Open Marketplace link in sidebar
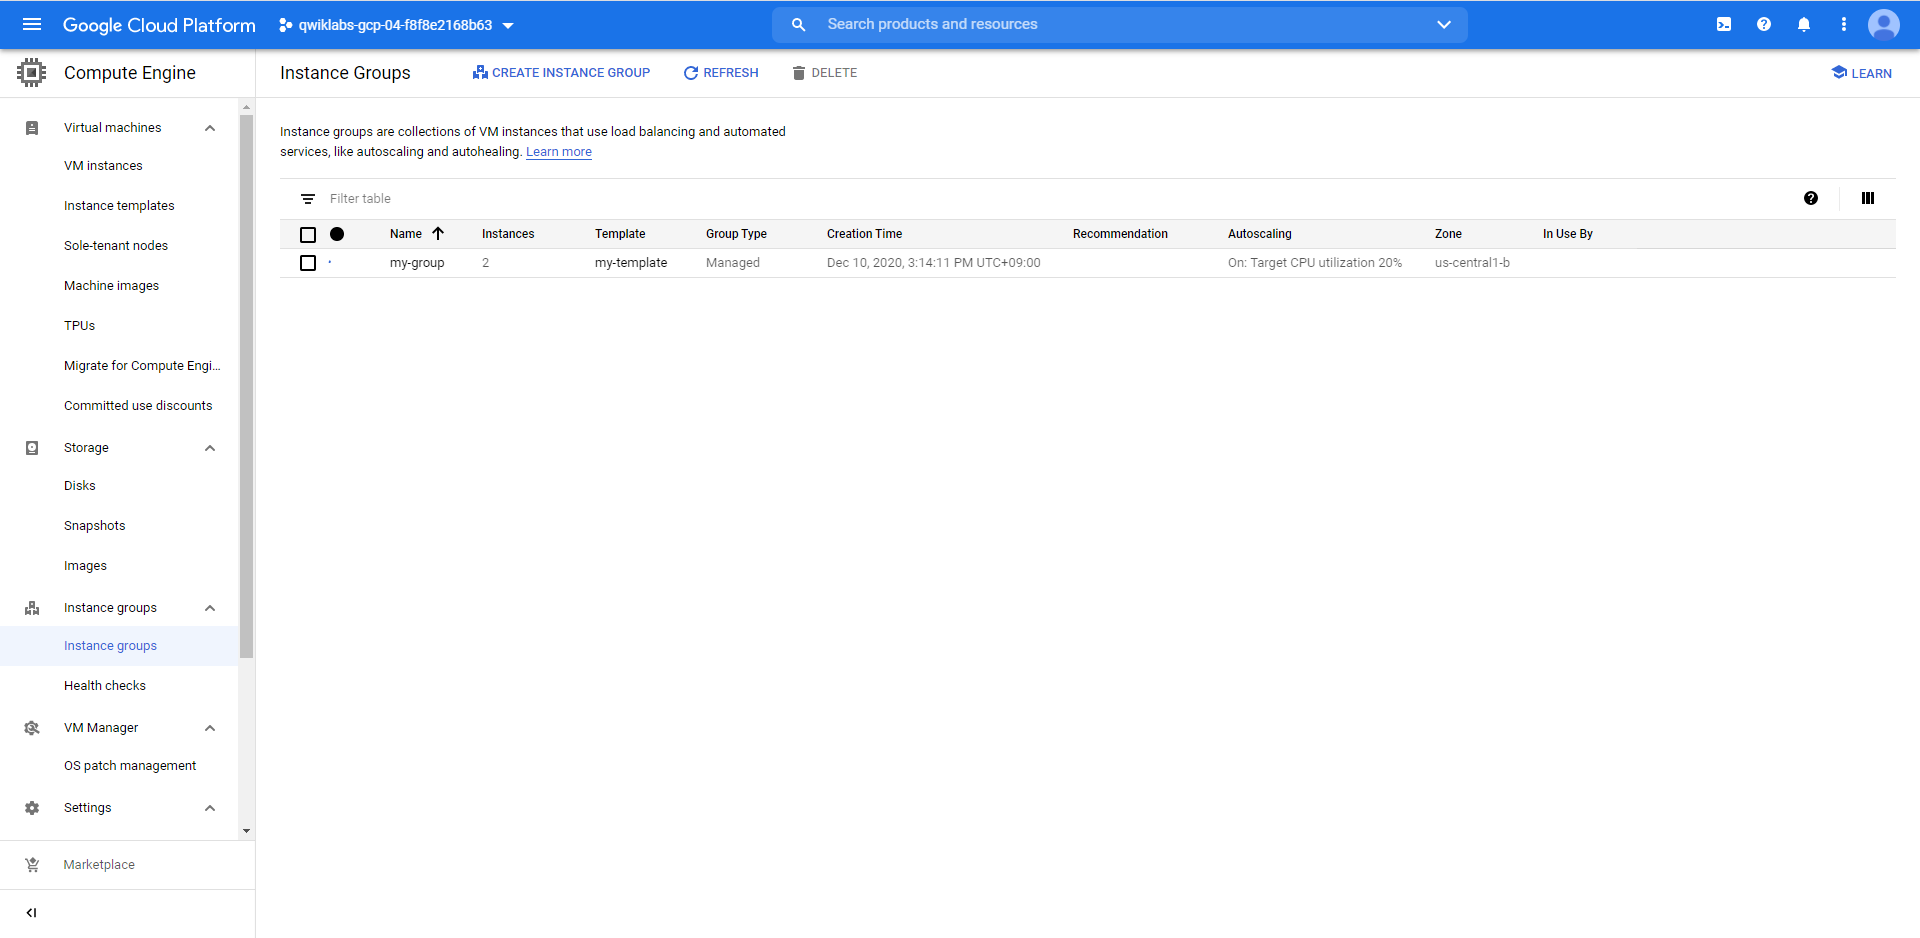 99,865
